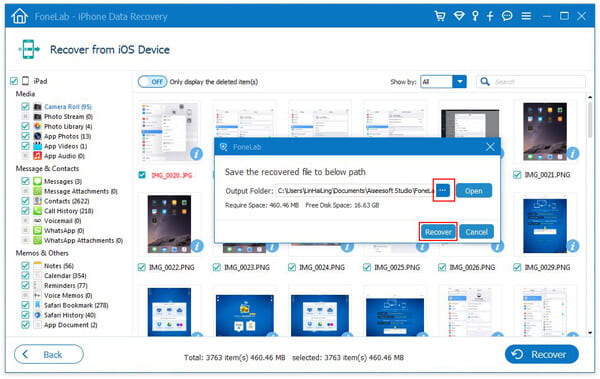The image size is (600, 379).
Task: Open the hamburger menu icon
Action: [x=526, y=16]
